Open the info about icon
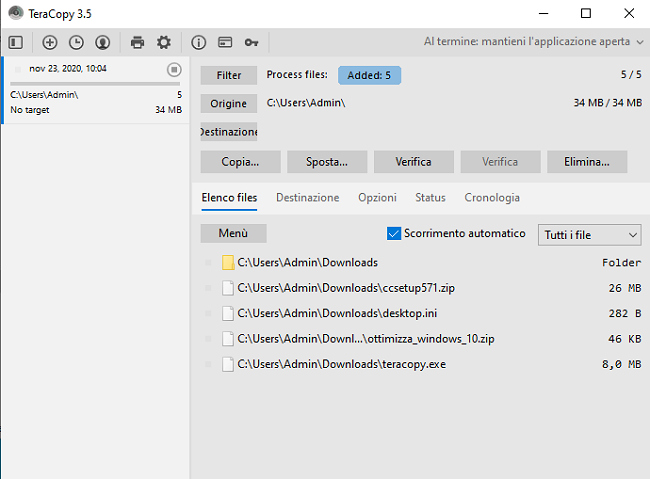 [198, 42]
